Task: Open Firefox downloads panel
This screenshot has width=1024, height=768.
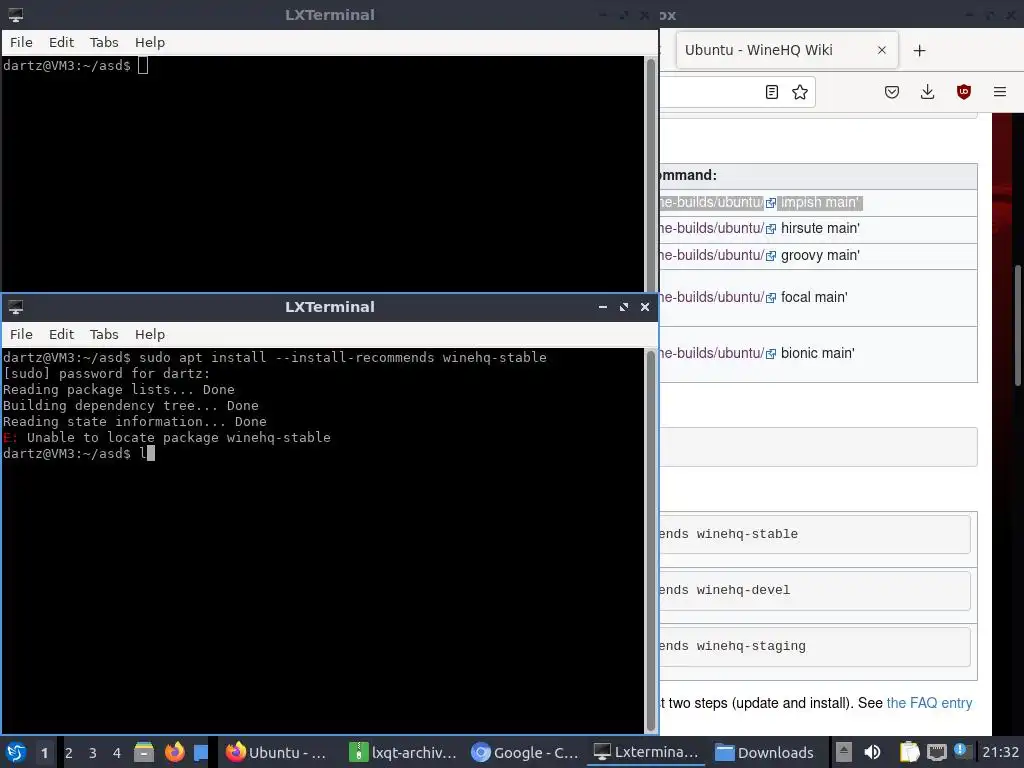Action: 927,92
